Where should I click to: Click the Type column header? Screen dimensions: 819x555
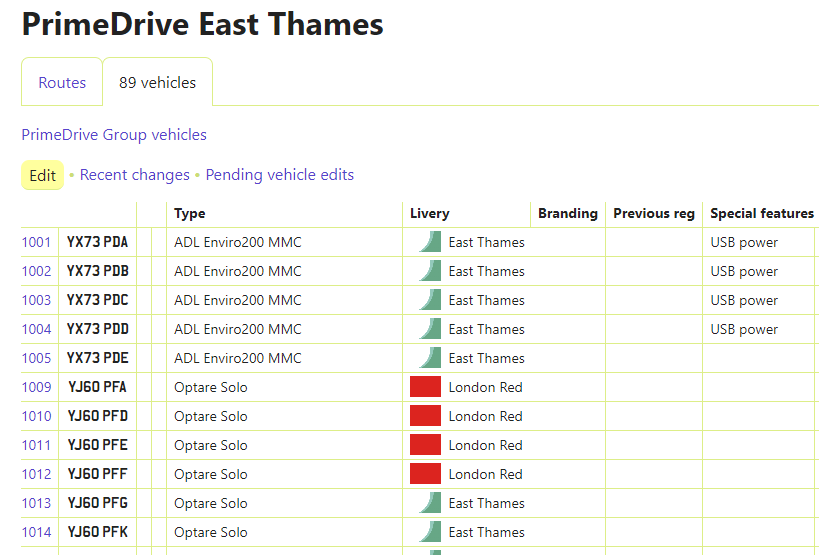pyautogui.click(x=190, y=213)
